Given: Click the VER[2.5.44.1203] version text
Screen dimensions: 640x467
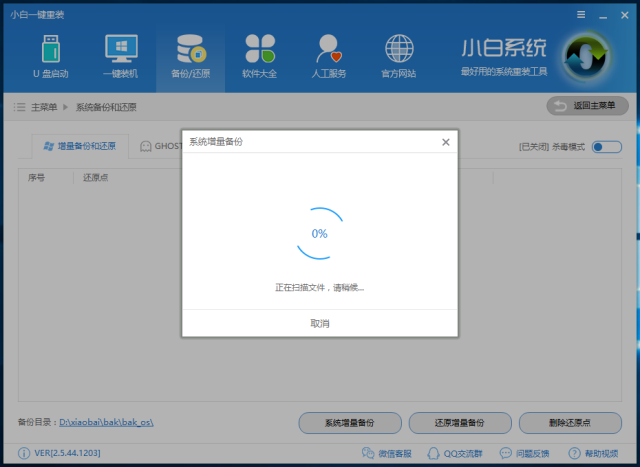Looking at the screenshot, I should coord(67,453).
